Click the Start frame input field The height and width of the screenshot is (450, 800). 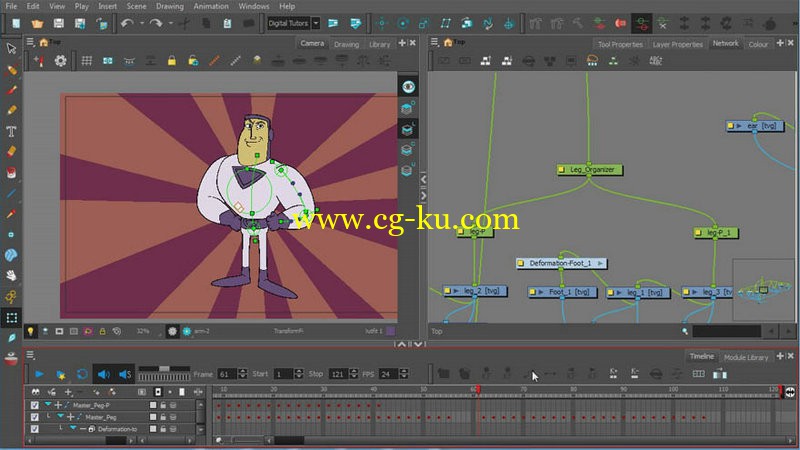point(283,374)
